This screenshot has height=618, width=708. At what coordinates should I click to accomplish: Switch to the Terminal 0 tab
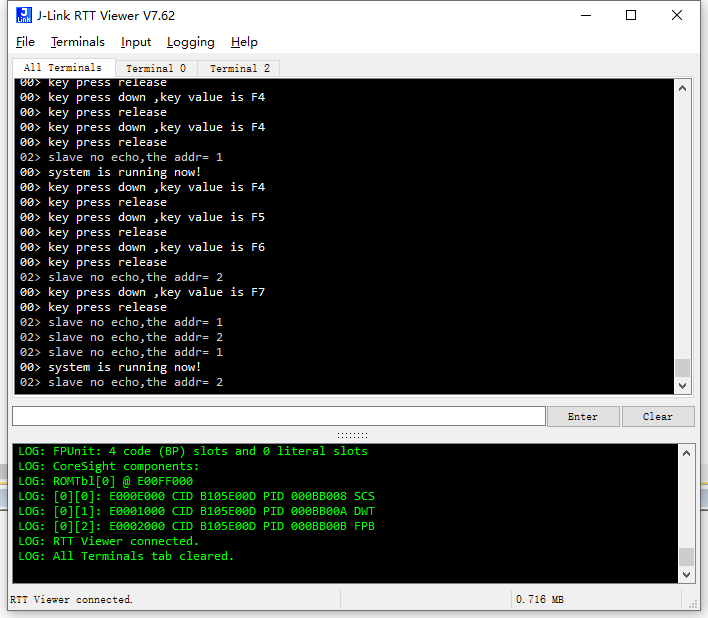[156, 69]
